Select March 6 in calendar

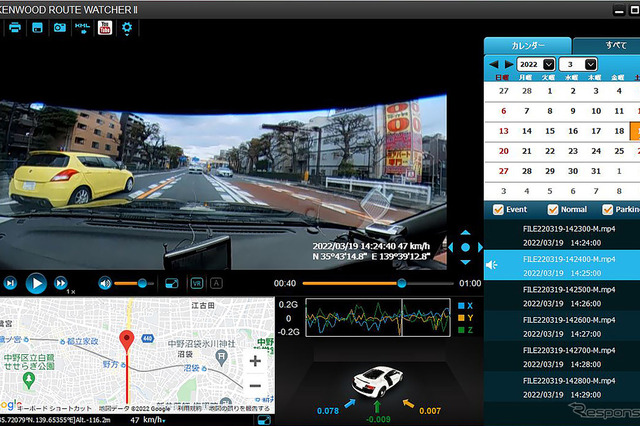pos(504,111)
